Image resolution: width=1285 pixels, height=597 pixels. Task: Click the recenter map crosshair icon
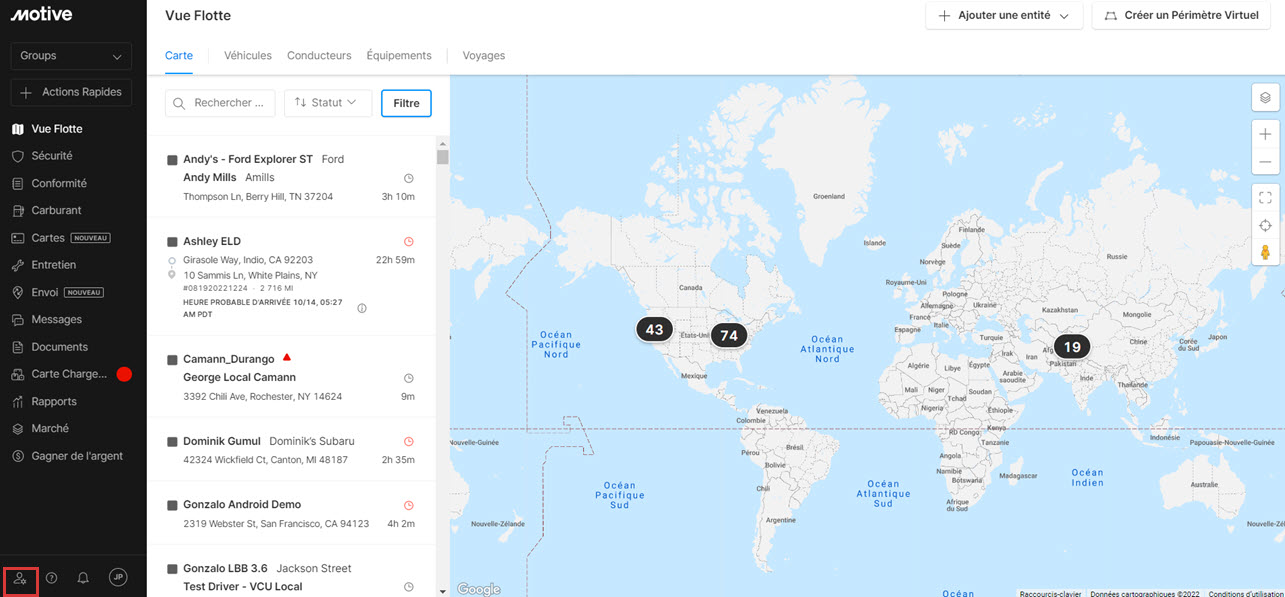(1265, 225)
